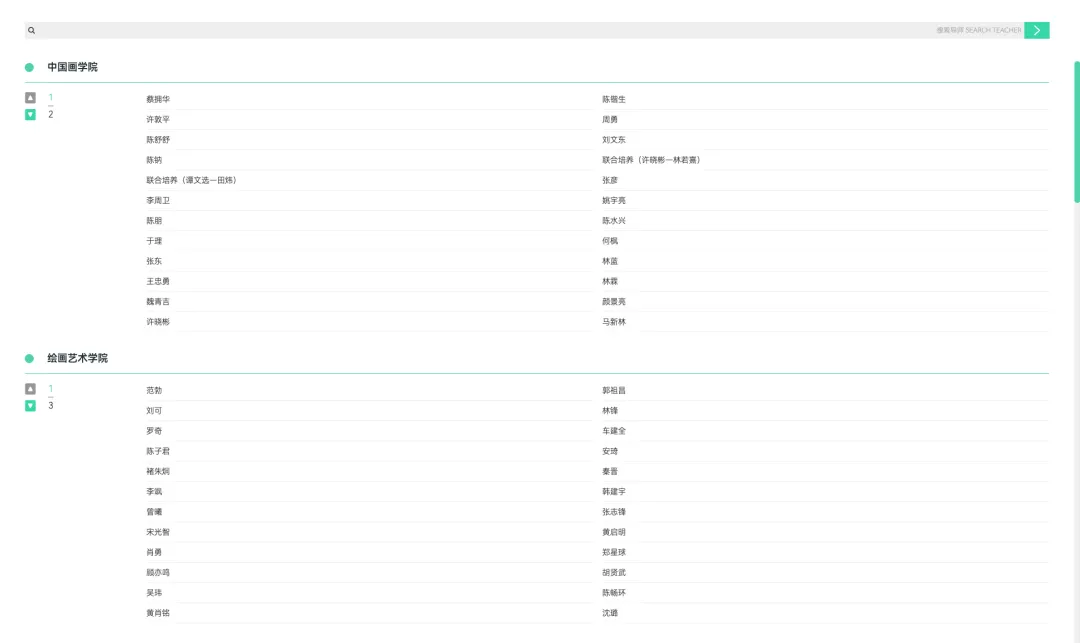This screenshot has height=643, width=1080.
Task: Open teacher 罗奇
Action: coord(154,431)
